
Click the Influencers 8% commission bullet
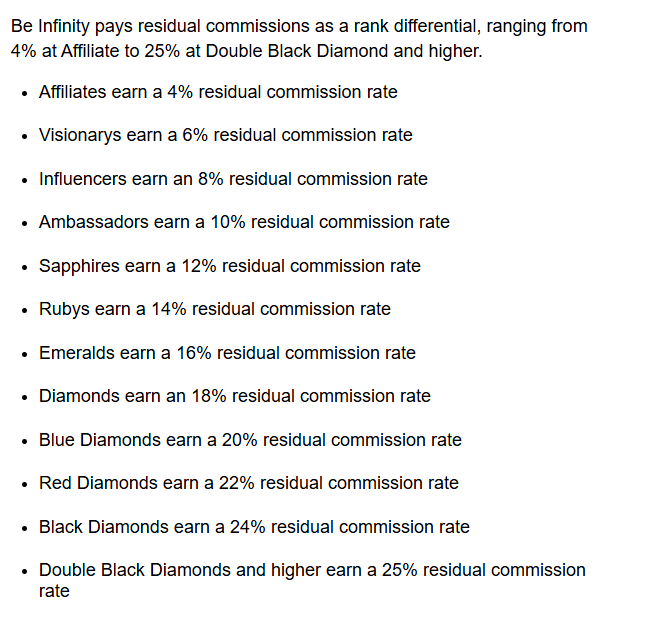click(x=233, y=179)
